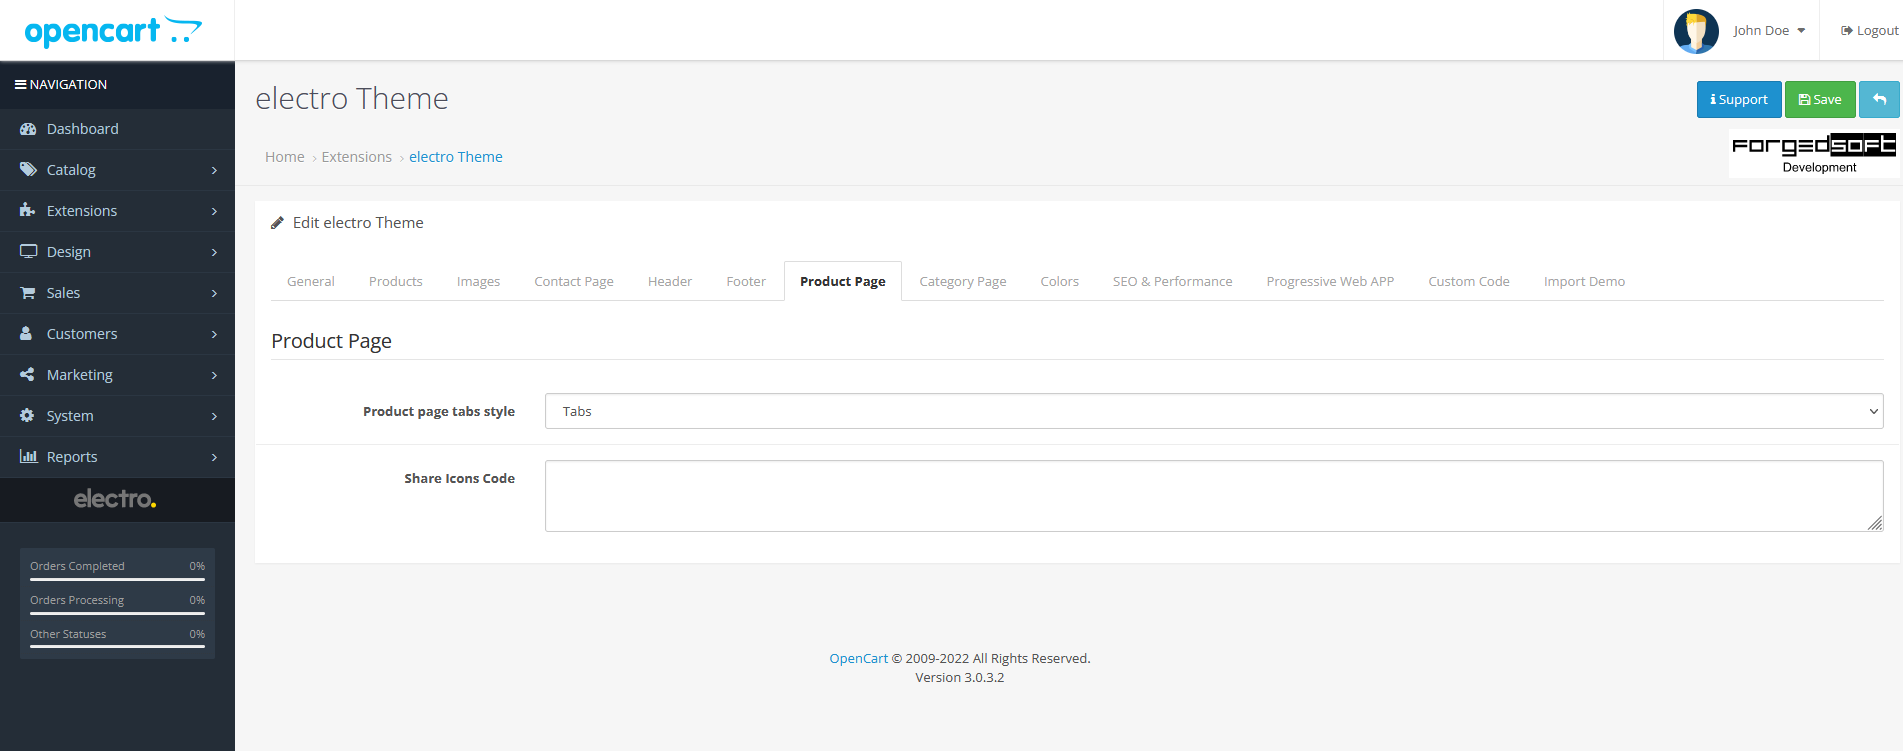Click the System gear icon

27,416
